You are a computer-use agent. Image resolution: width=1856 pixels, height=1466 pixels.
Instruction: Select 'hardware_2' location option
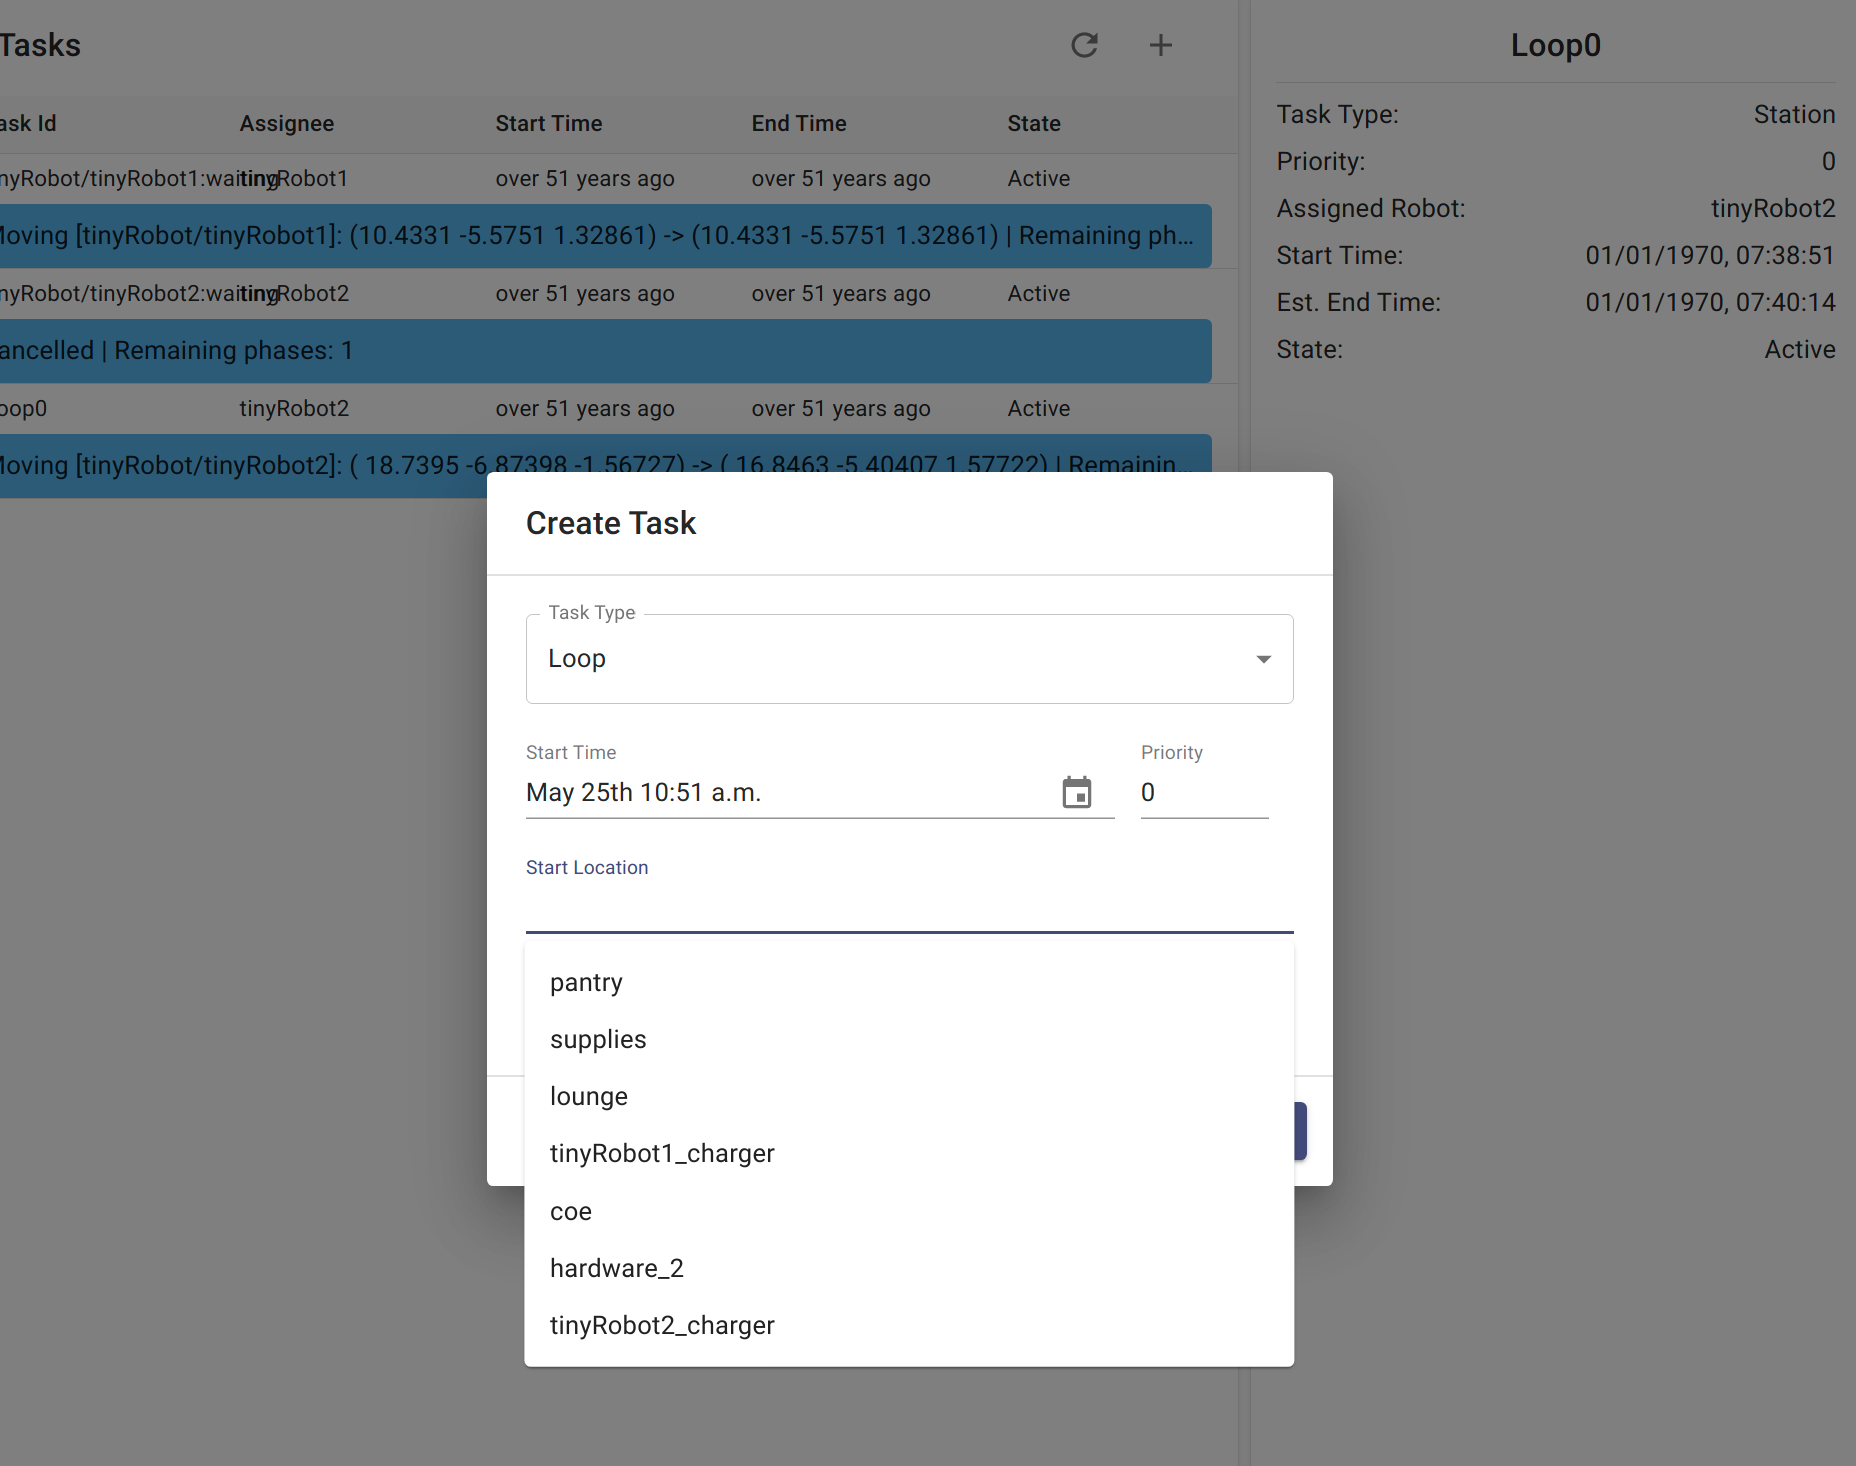pyautogui.click(x=616, y=1267)
